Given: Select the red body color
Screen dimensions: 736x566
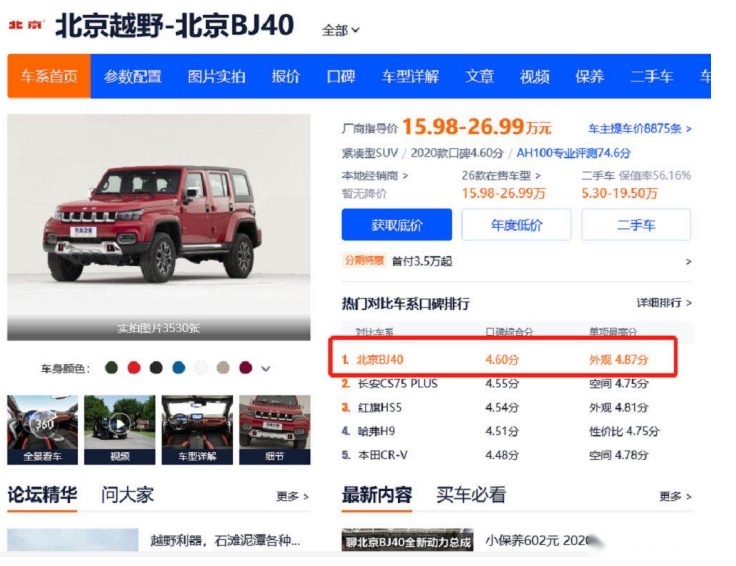Looking at the screenshot, I should click(x=134, y=367).
